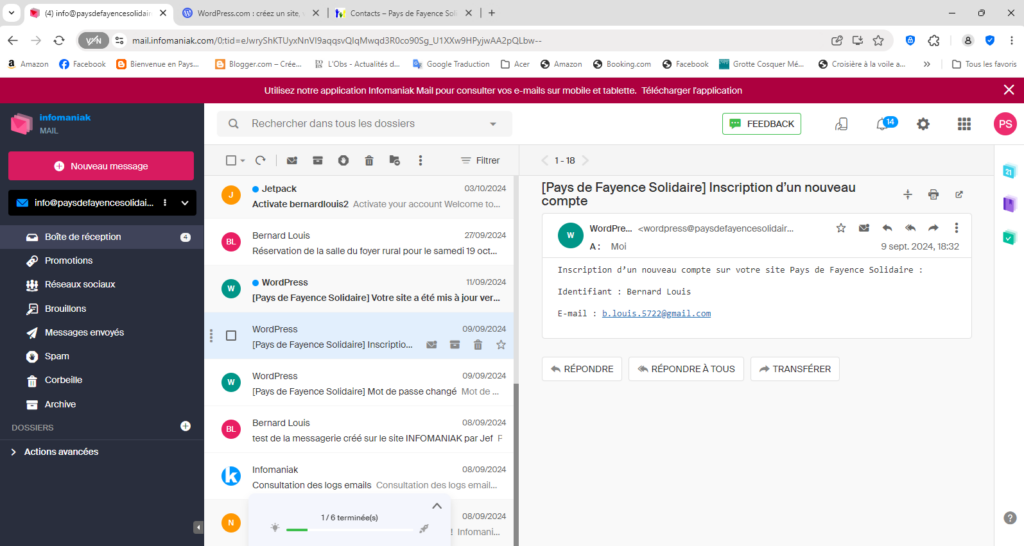Click the trash icon in the list toolbar
Image resolution: width=1024 pixels, height=546 pixels.
pos(369,160)
